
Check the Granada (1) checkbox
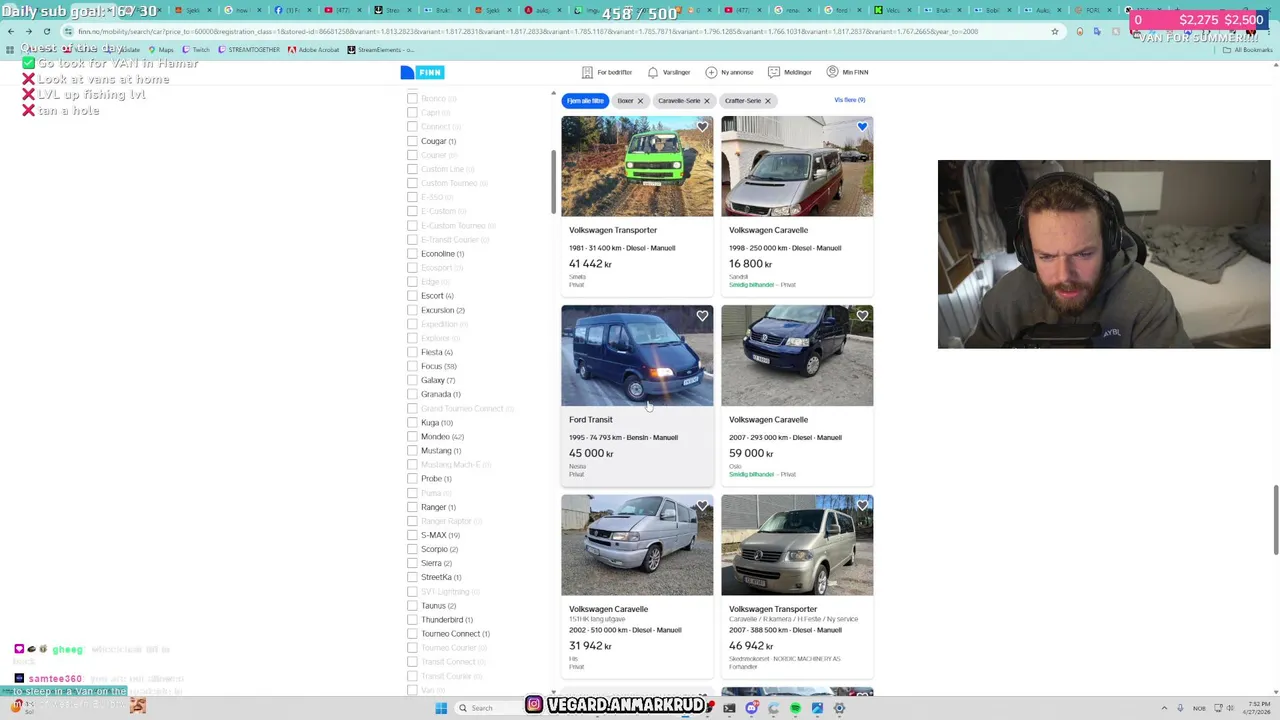412,394
